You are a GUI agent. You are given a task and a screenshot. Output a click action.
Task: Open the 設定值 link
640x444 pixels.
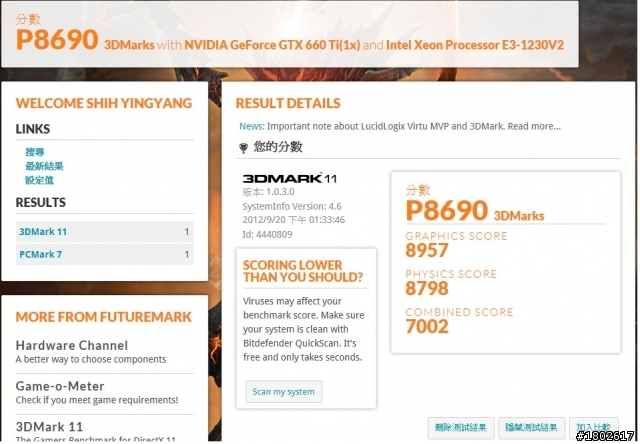[39, 180]
